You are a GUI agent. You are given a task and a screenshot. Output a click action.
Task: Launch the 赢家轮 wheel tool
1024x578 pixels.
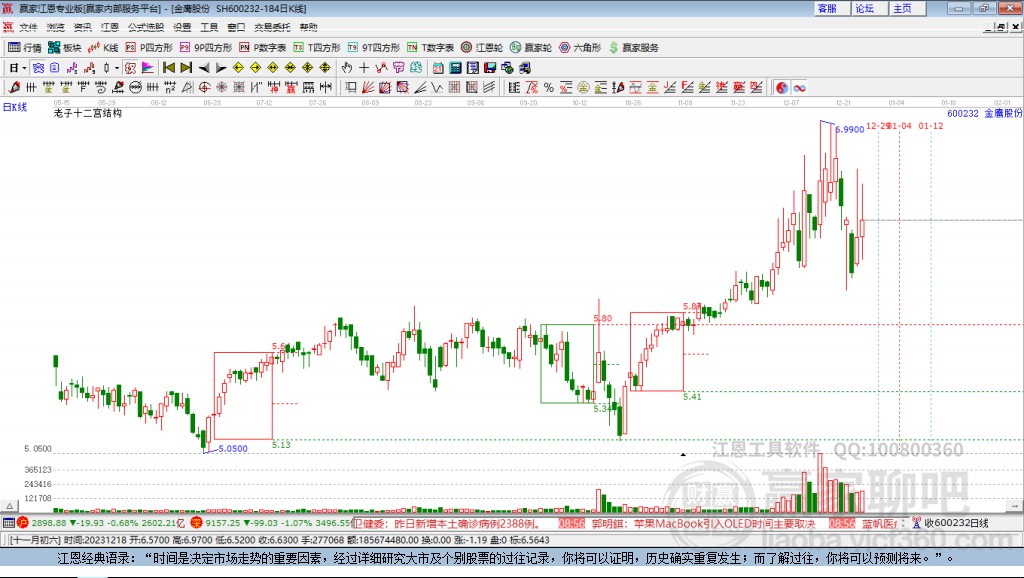pyautogui.click(x=531, y=48)
